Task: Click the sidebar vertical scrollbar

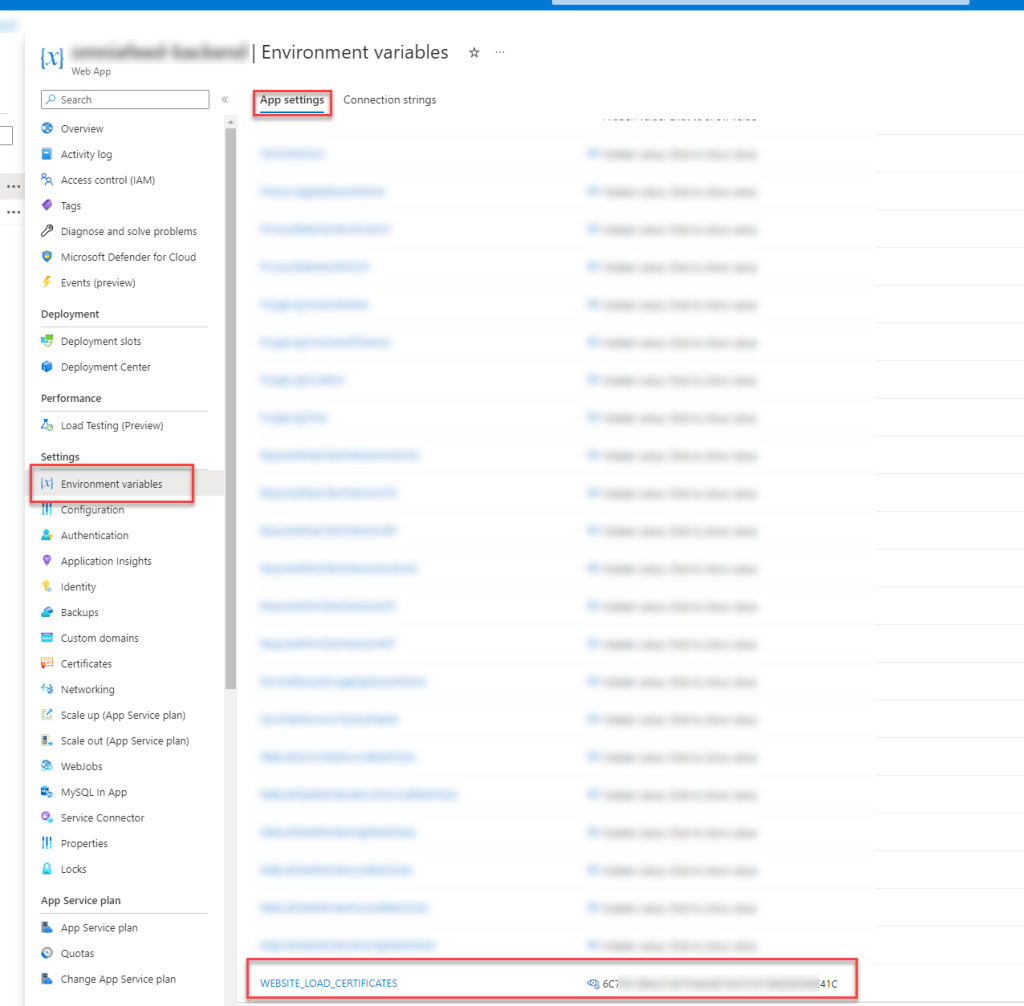Action: pos(231,400)
